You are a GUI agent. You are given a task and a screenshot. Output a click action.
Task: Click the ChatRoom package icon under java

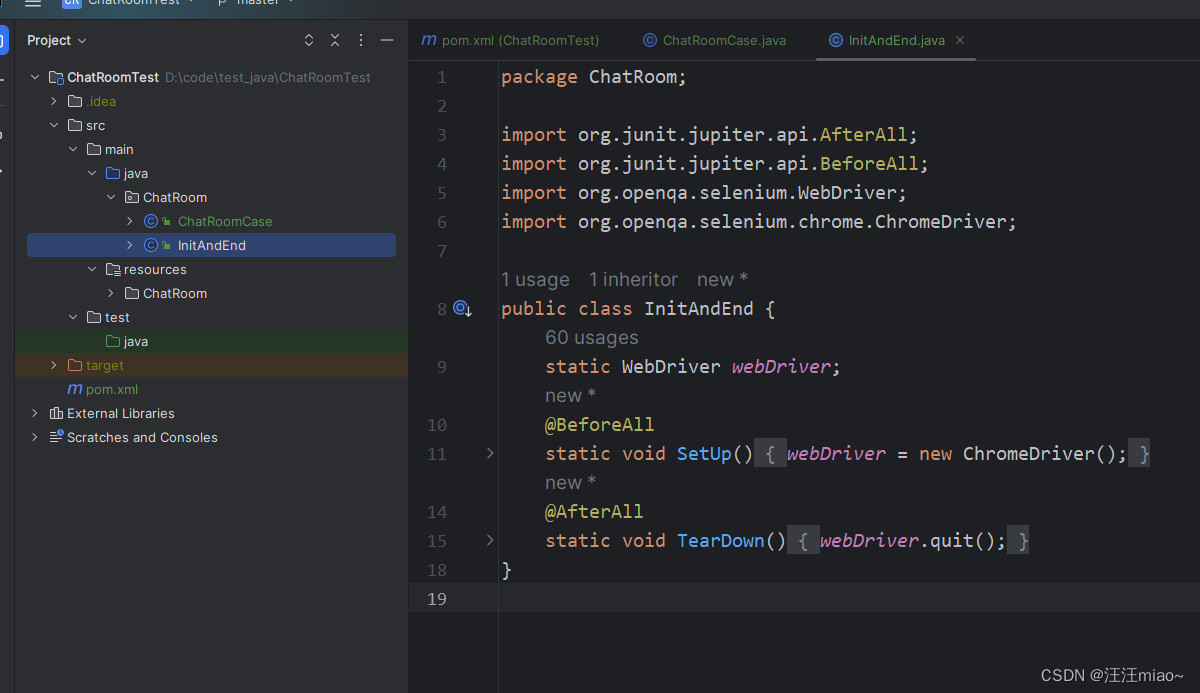point(132,197)
